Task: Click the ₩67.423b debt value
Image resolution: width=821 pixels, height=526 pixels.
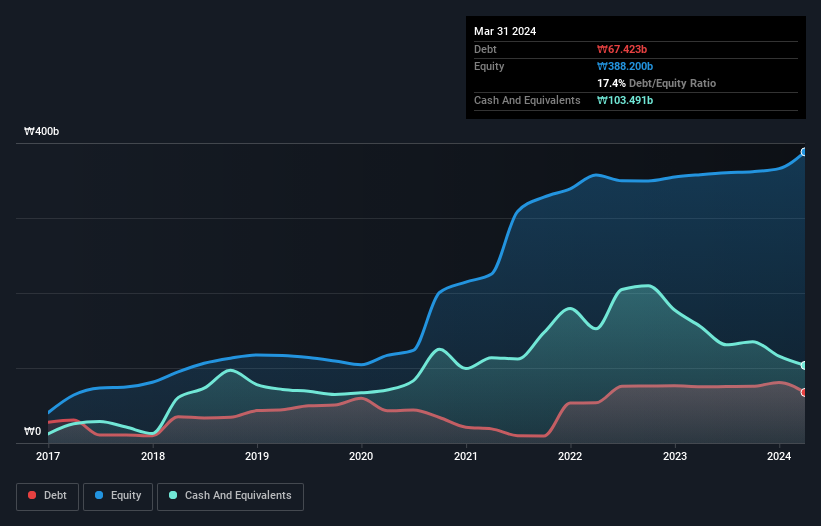Action: coord(622,49)
